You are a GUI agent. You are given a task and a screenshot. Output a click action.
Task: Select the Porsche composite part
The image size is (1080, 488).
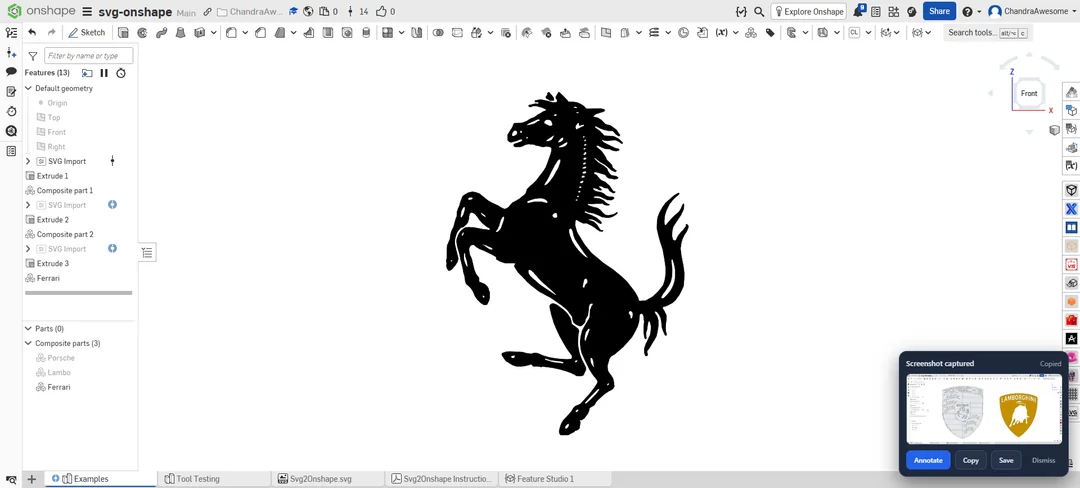pos(61,358)
